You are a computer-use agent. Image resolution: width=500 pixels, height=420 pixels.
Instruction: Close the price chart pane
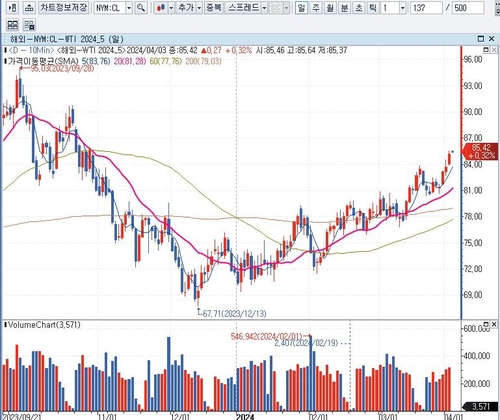tap(494, 50)
